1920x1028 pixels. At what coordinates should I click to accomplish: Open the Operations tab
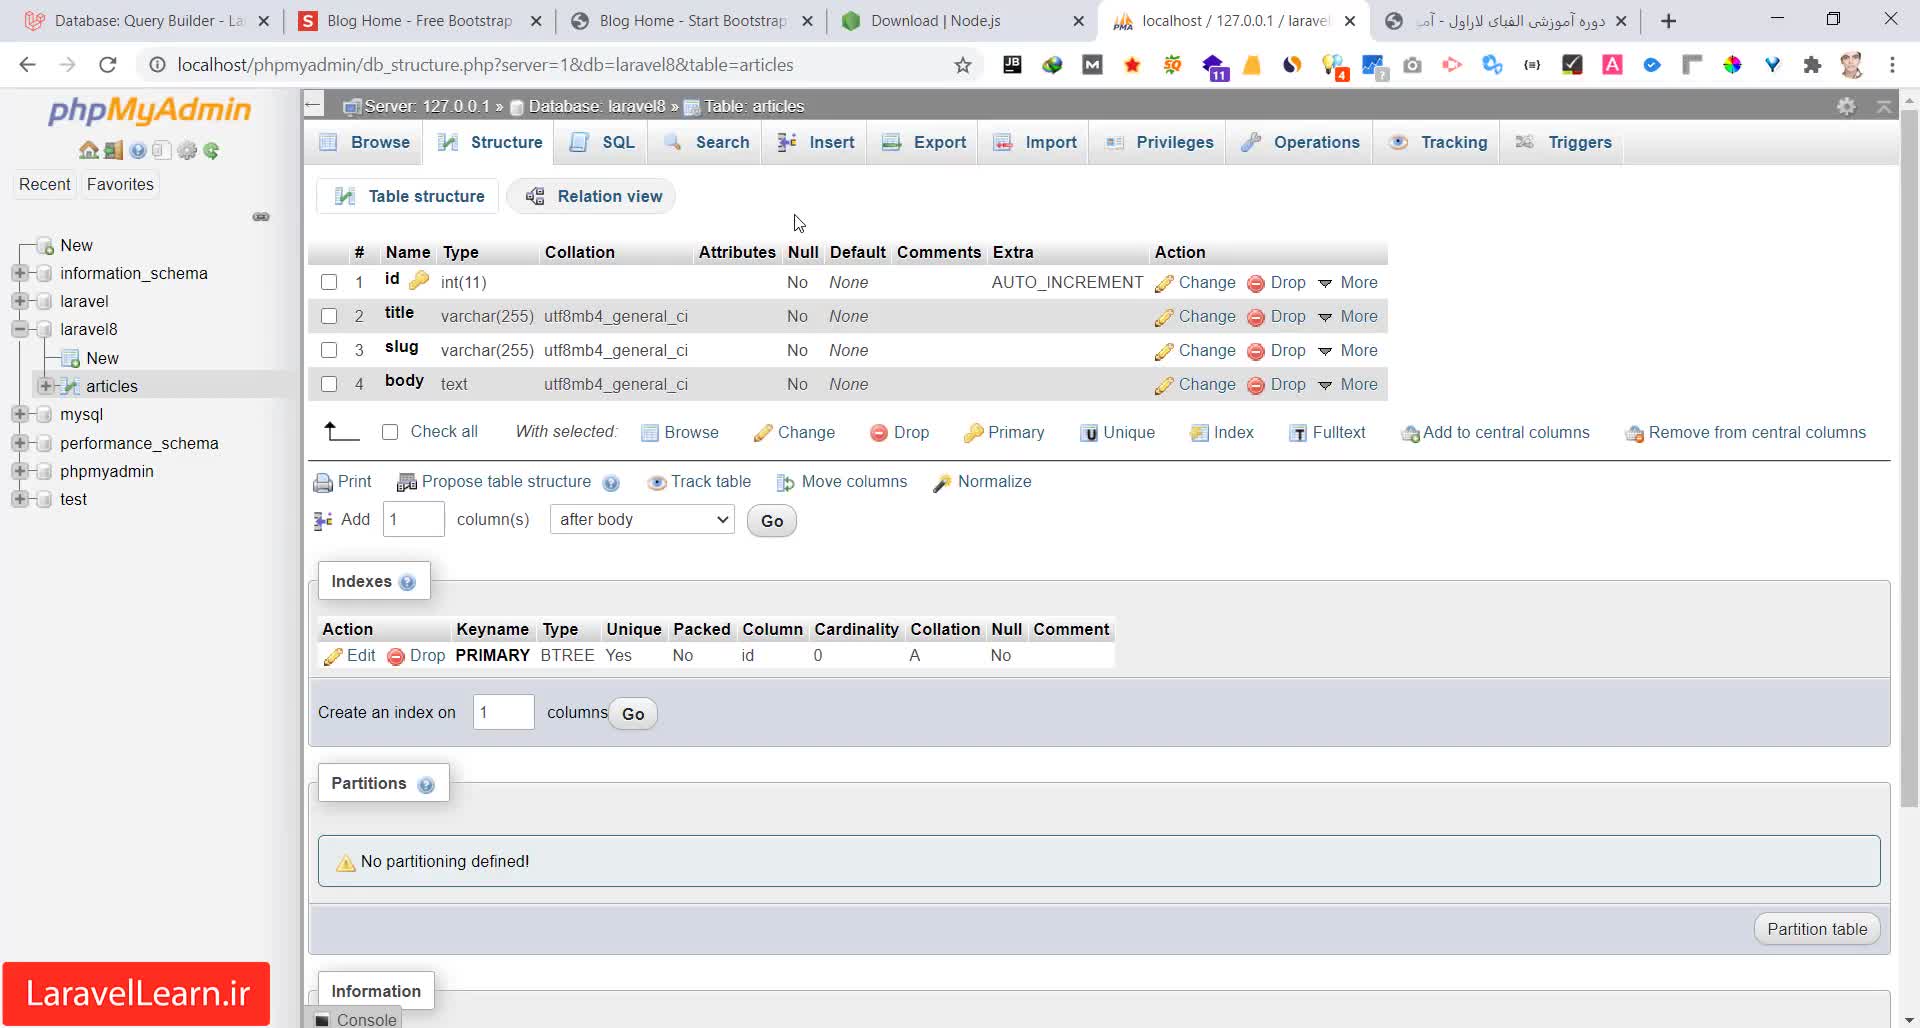1301,142
